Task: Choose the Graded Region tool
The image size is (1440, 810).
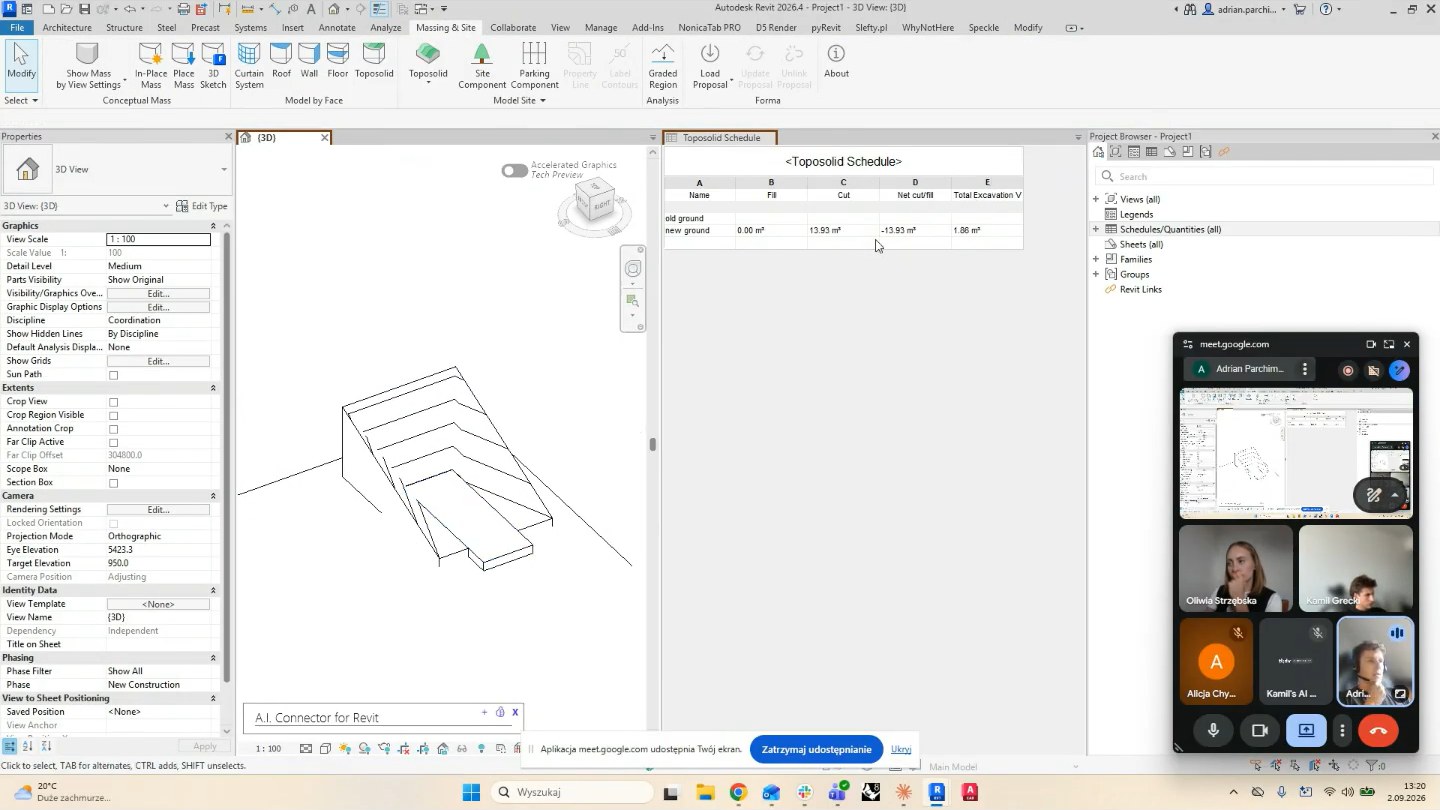Action: (x=662, y=66)
